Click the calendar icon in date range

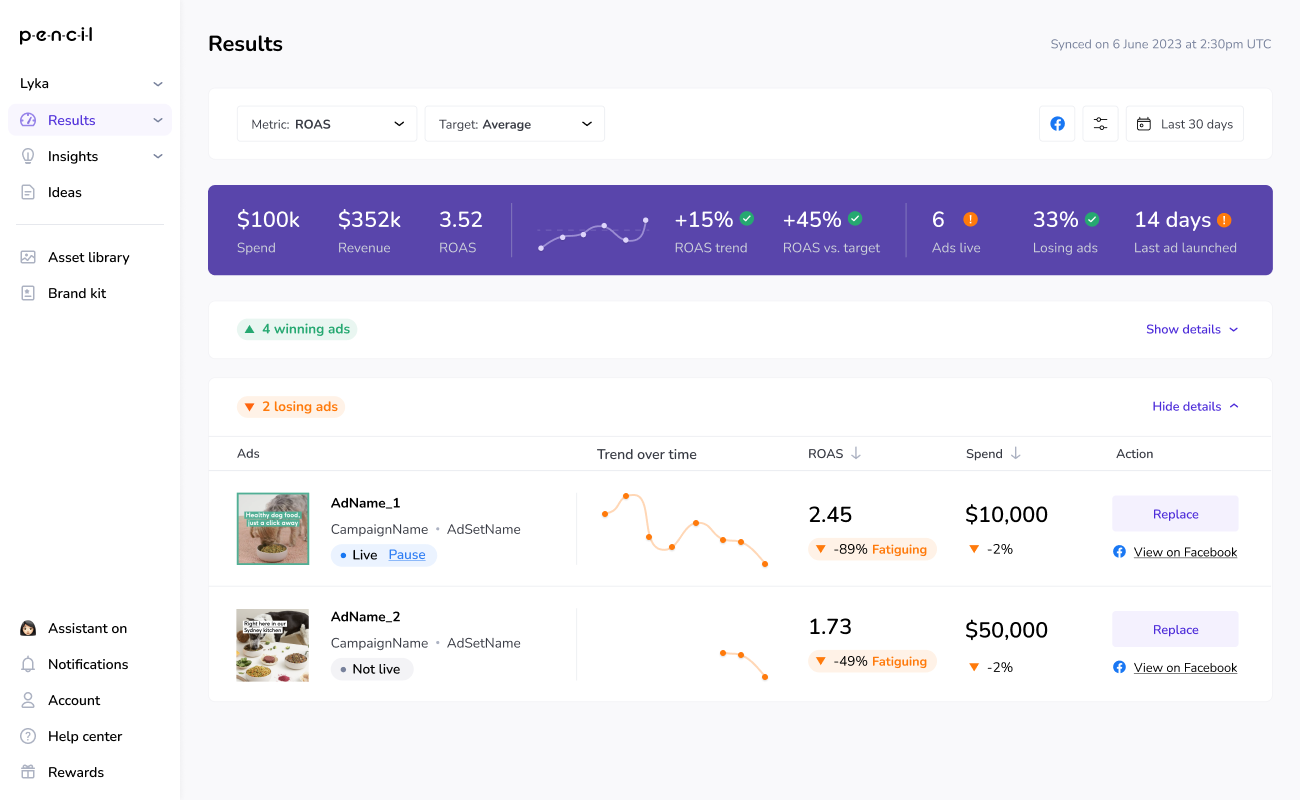[x=1144, y=124]
